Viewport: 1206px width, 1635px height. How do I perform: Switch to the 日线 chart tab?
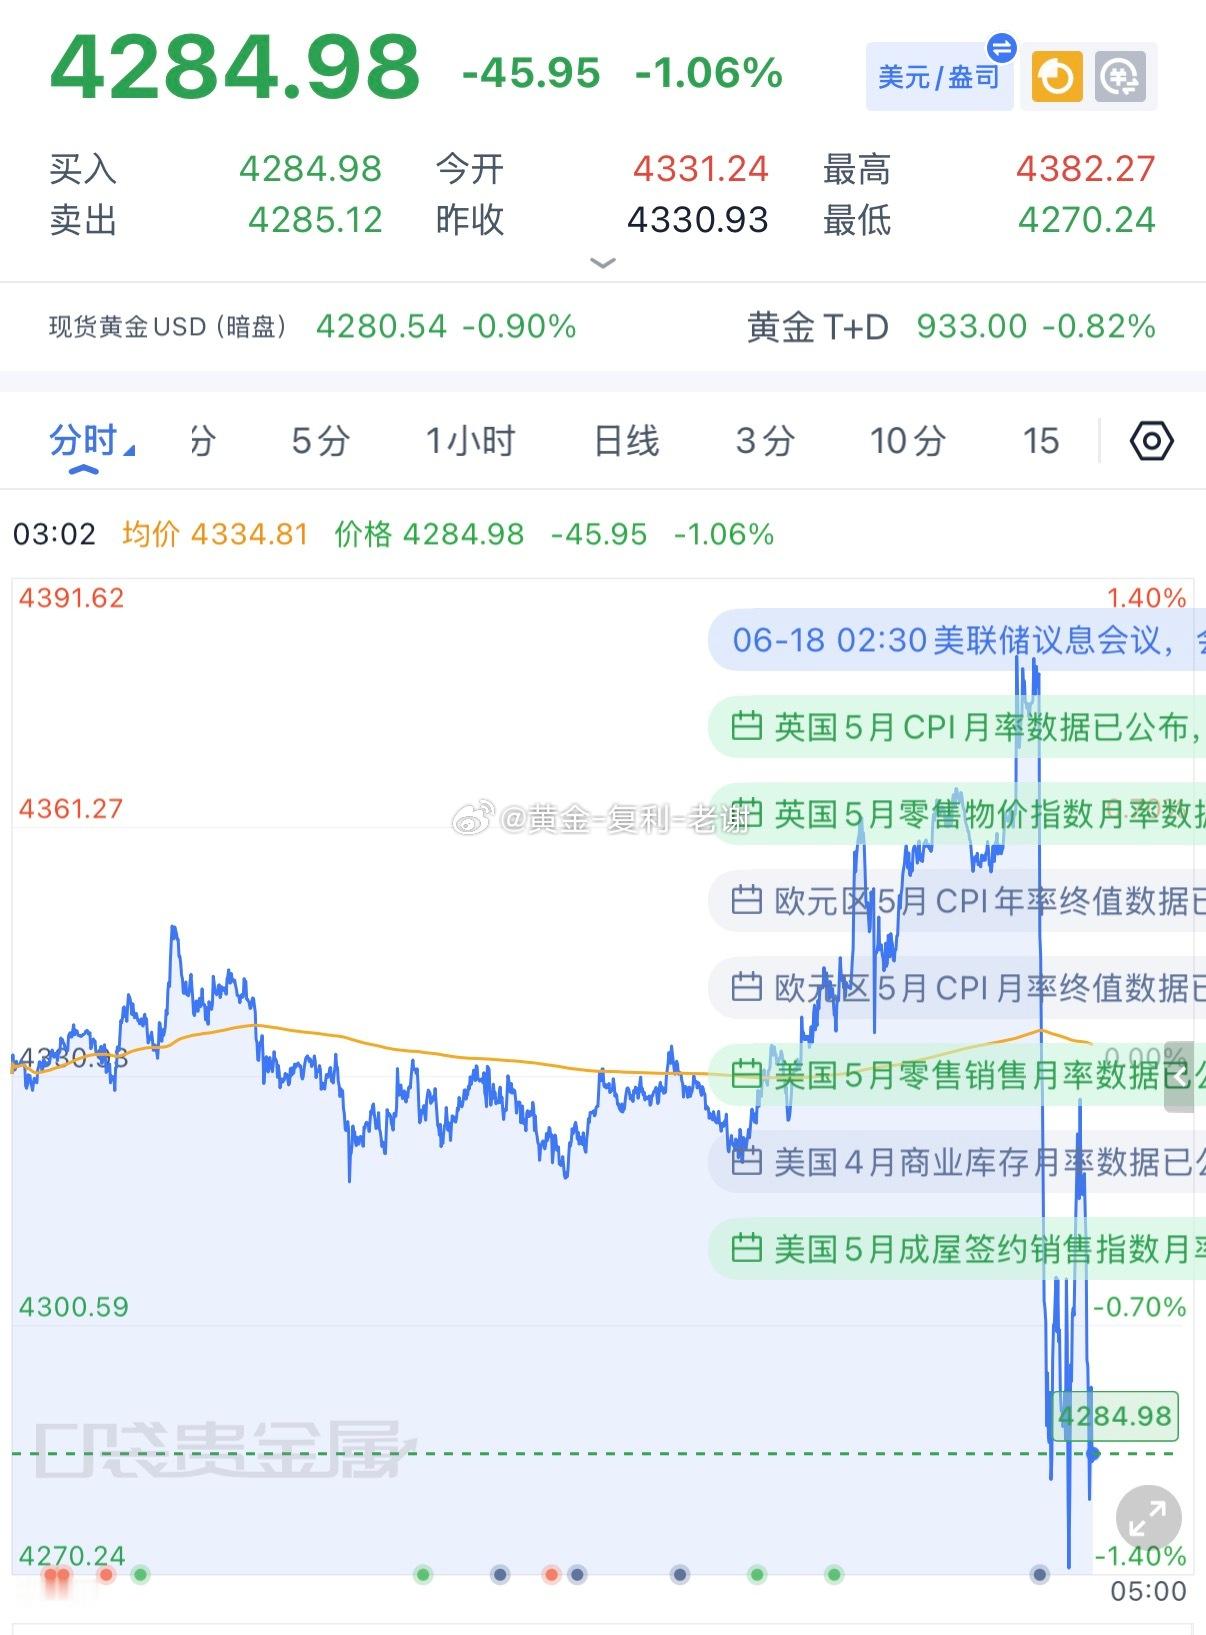(626, 441)
